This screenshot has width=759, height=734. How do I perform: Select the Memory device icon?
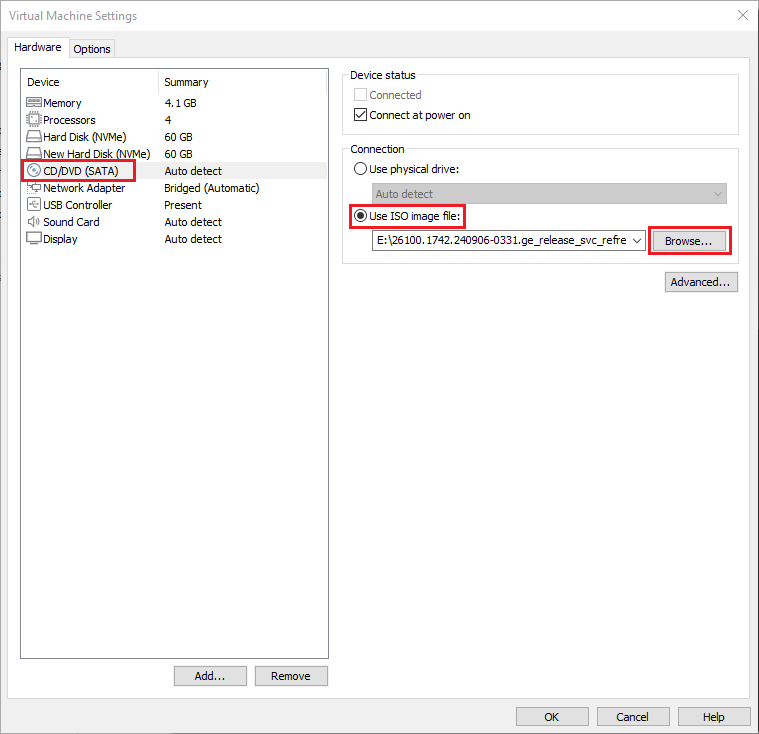33,103
